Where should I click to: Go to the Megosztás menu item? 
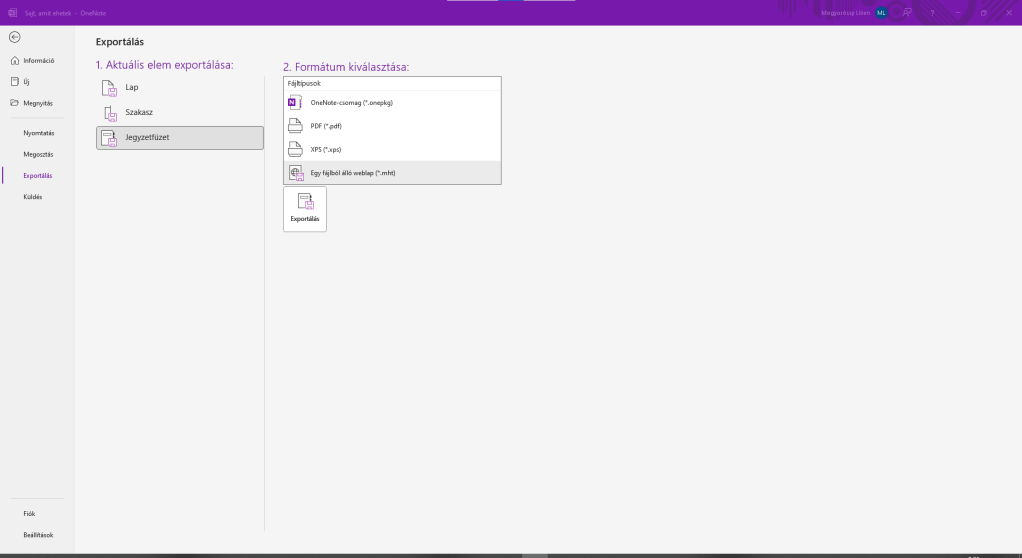point(39,154)
